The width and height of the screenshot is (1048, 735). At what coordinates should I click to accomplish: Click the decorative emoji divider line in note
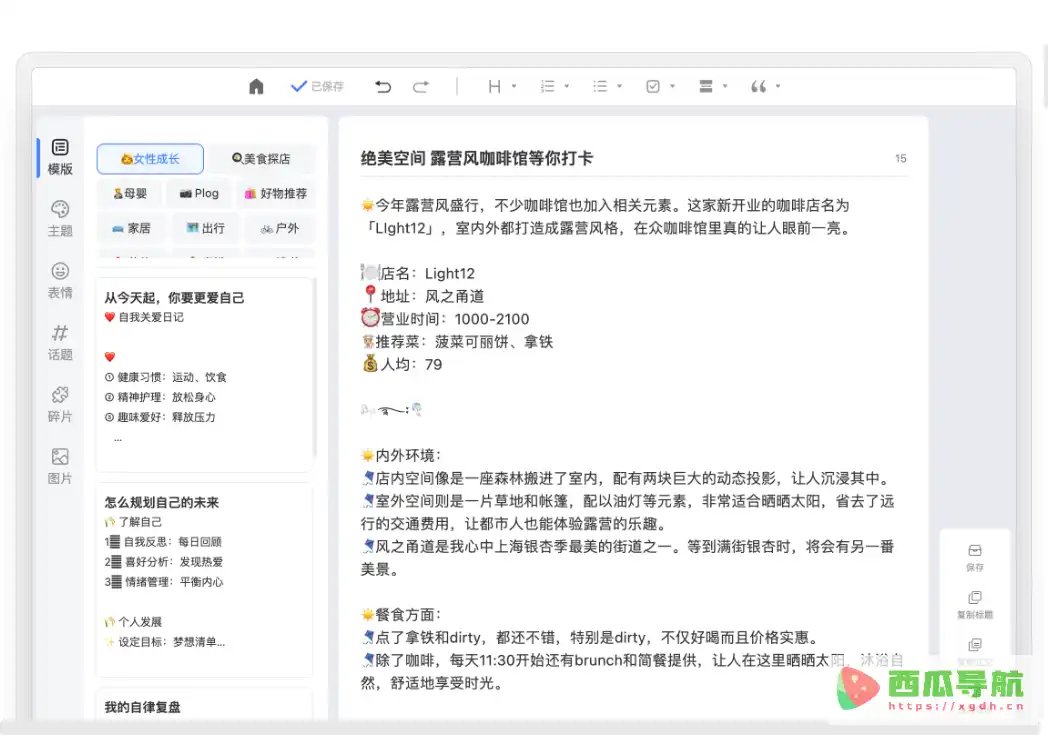point(392,410)
